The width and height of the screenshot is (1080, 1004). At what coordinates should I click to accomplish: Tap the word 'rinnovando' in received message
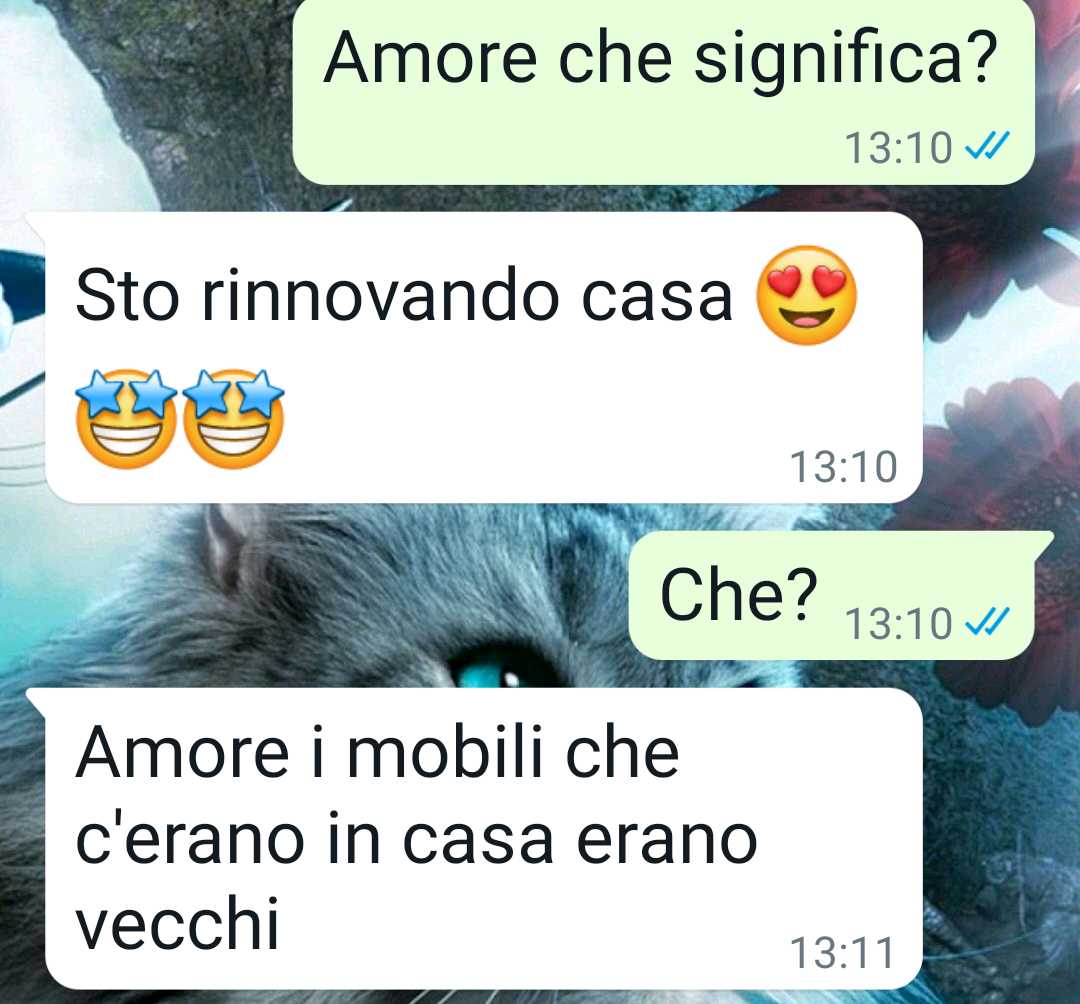pyautogui.click(x=380, y=296)
